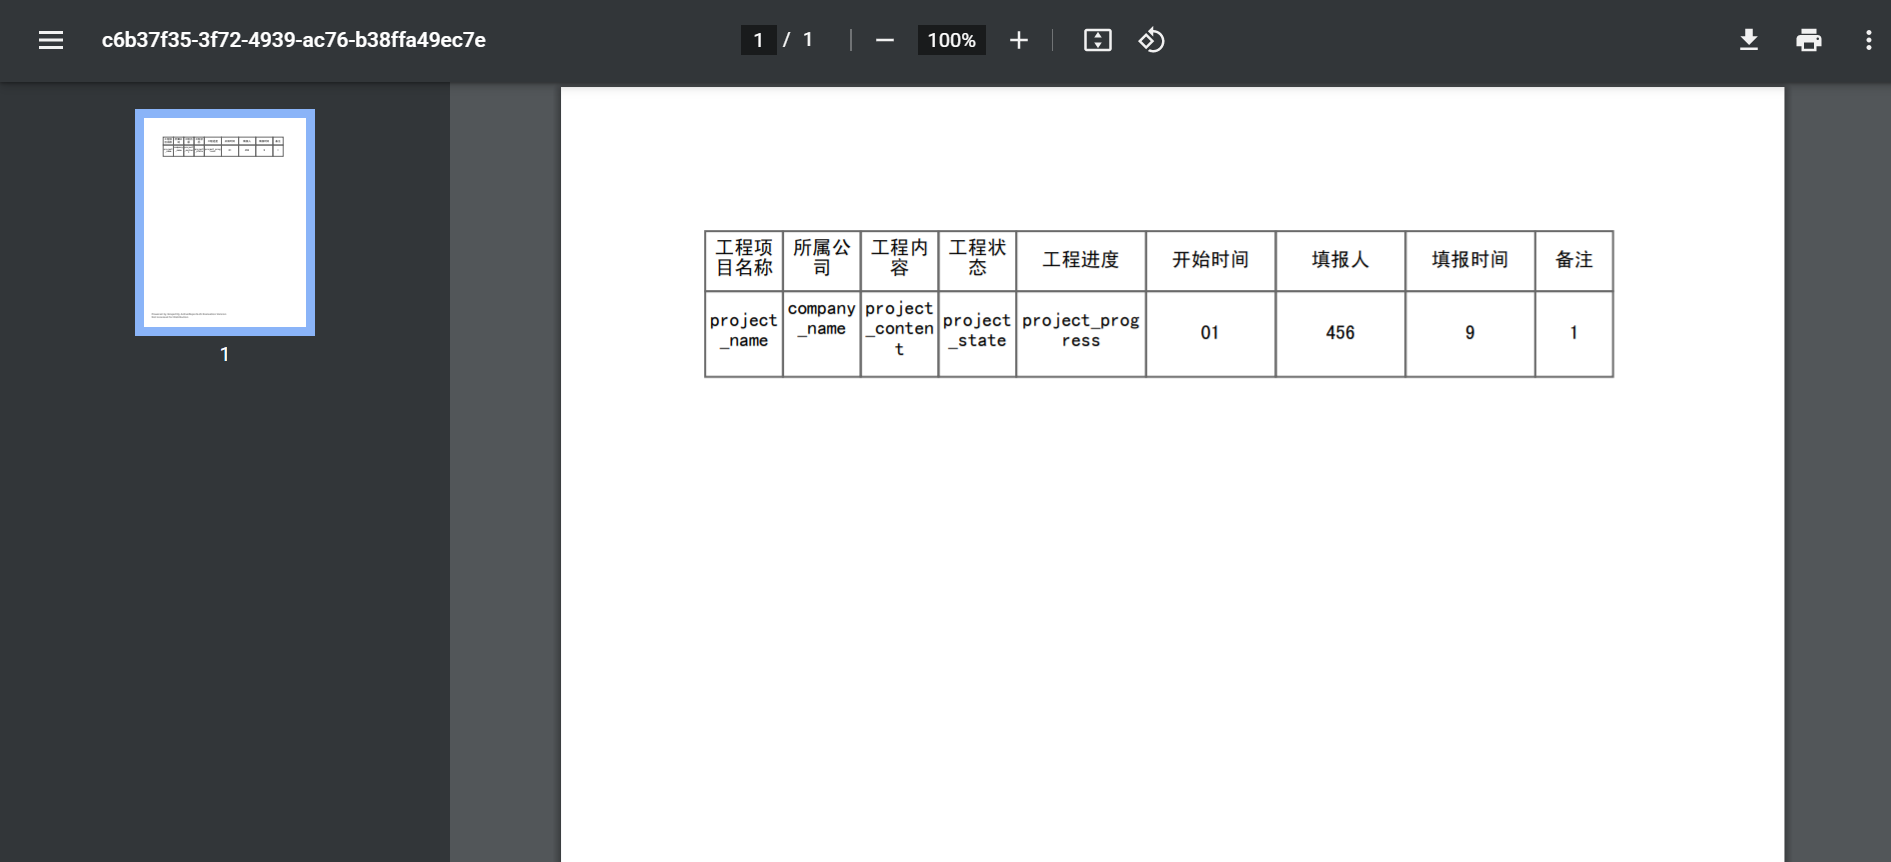The image size is (1891, 862).
Task: Click the project_progress table cell
Action: 1080,331
